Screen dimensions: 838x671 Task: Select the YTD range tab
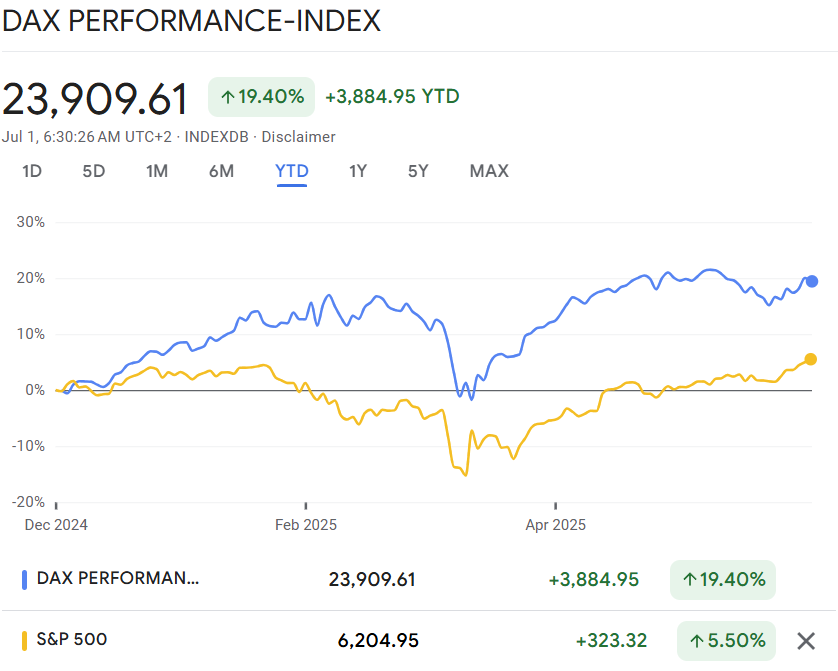(292, 171)
